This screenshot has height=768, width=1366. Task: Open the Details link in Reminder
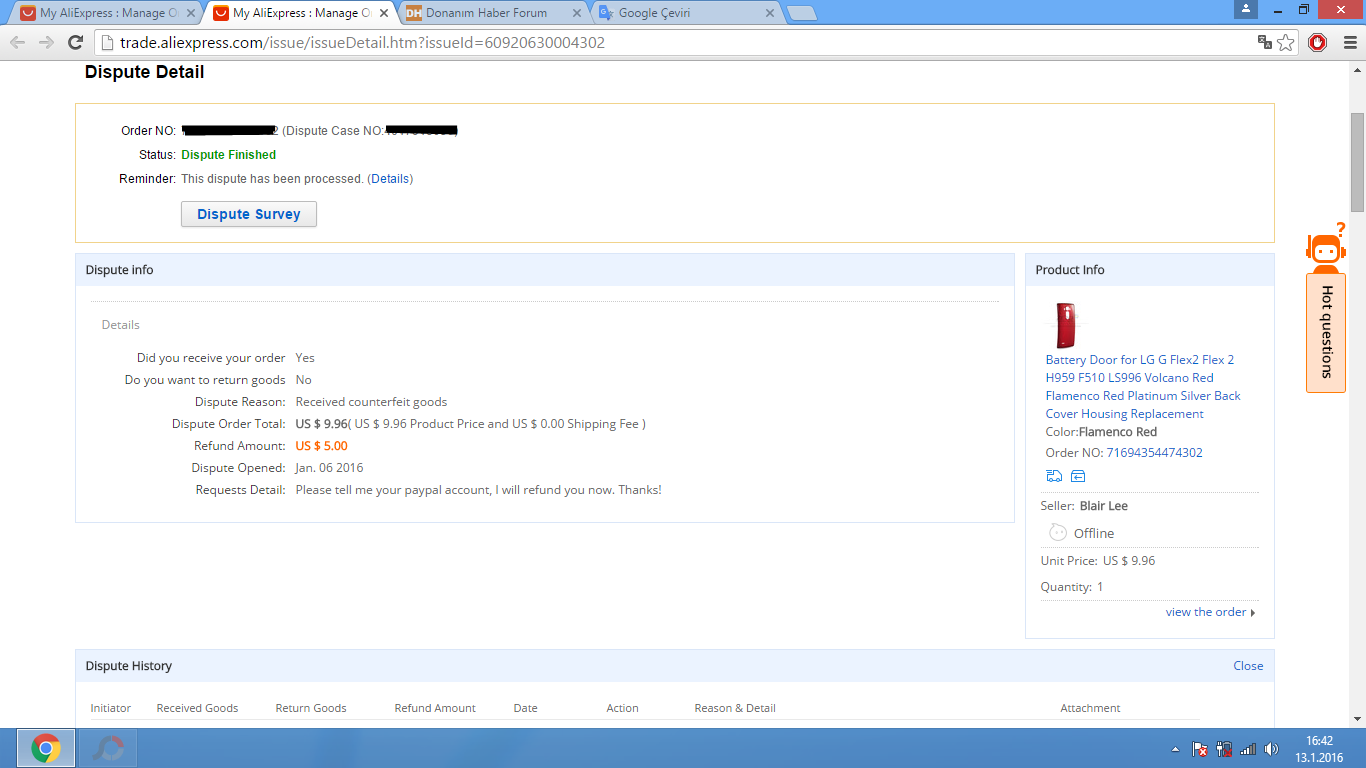(391, 179)
